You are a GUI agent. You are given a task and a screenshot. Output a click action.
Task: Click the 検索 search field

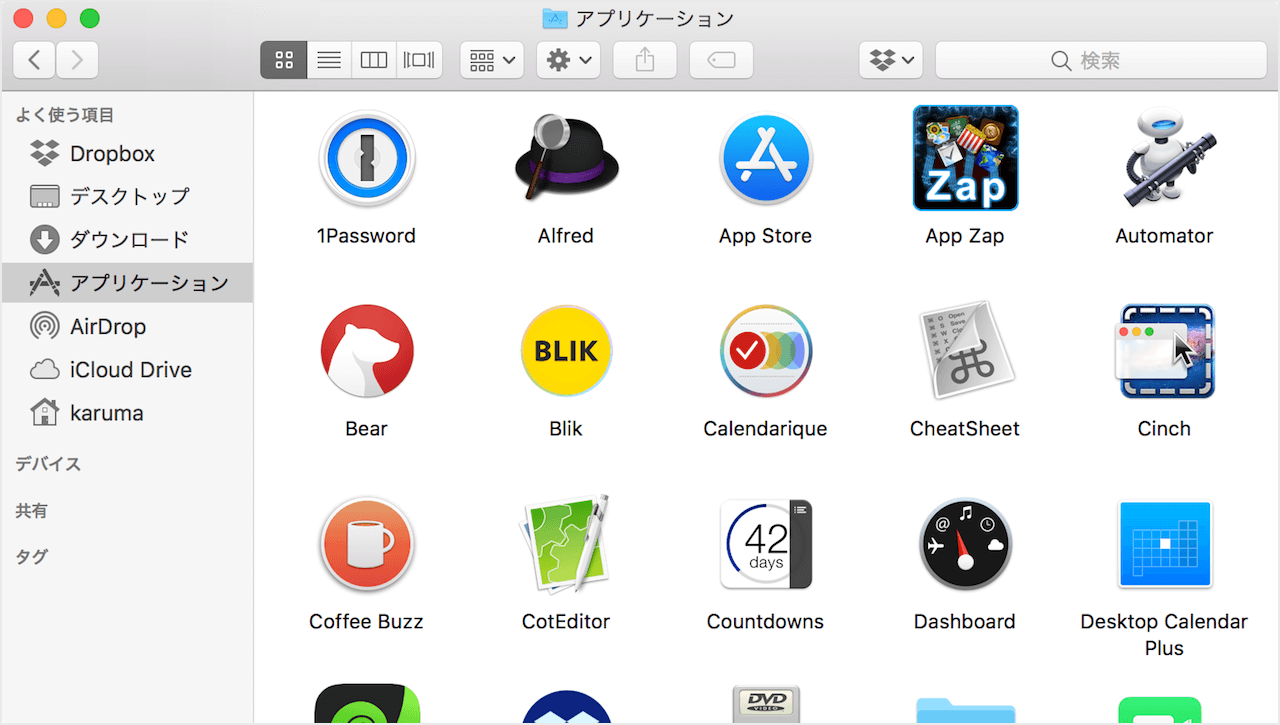click(x=1101, y=60)
